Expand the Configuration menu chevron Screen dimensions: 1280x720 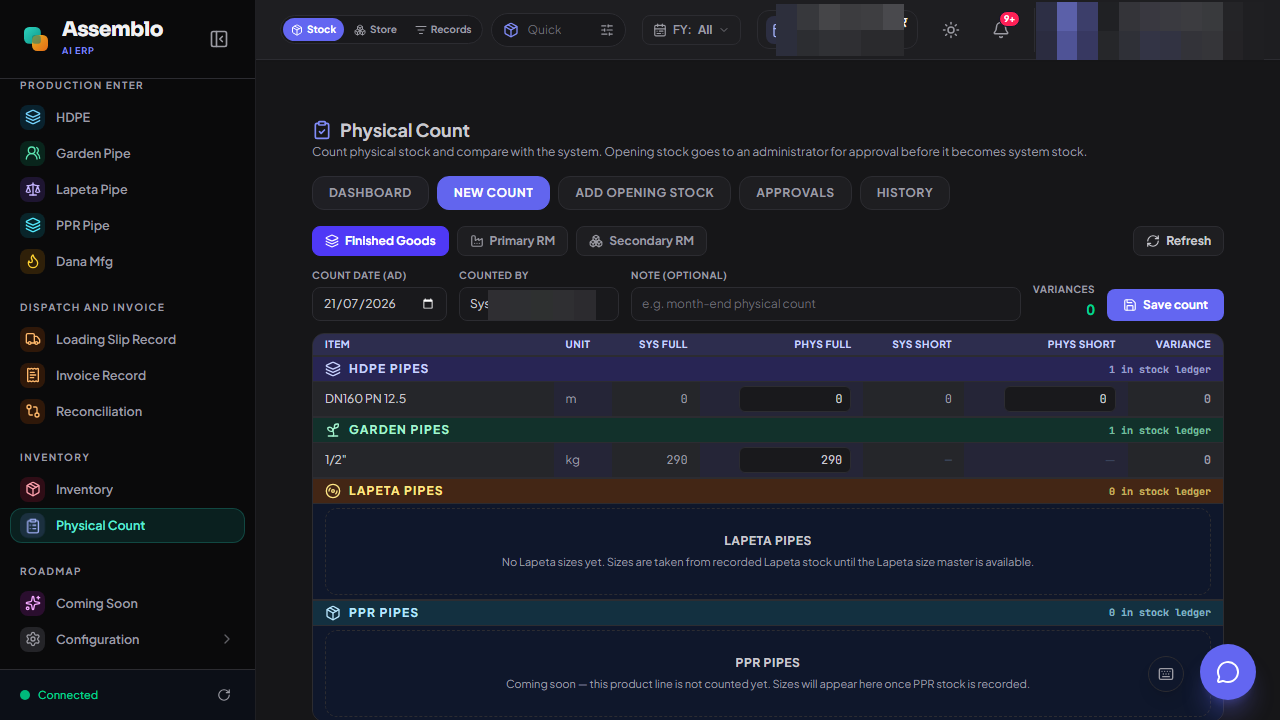click(x=227, y=639)
